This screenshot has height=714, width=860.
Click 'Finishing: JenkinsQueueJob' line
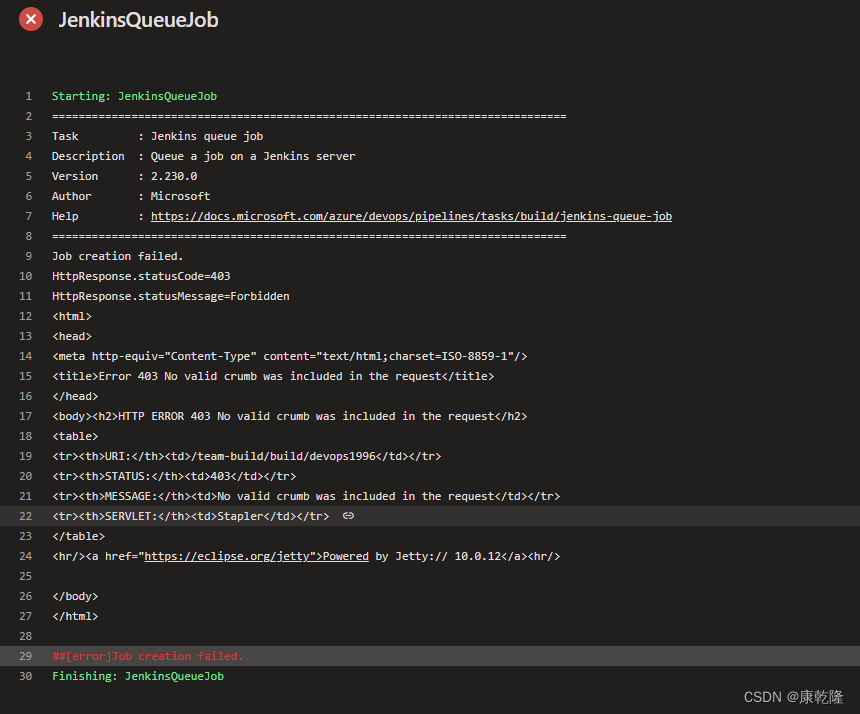[x=138, y=676]
